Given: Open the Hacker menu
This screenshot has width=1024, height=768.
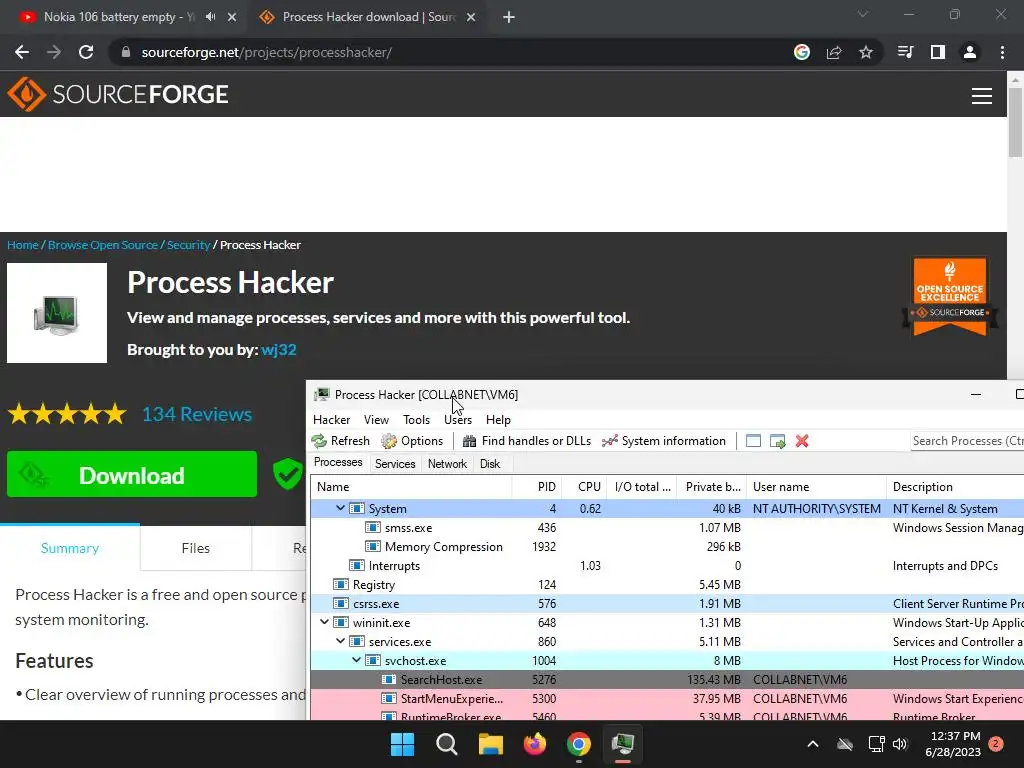Looking at the screenshot, I should pos(331,420).
